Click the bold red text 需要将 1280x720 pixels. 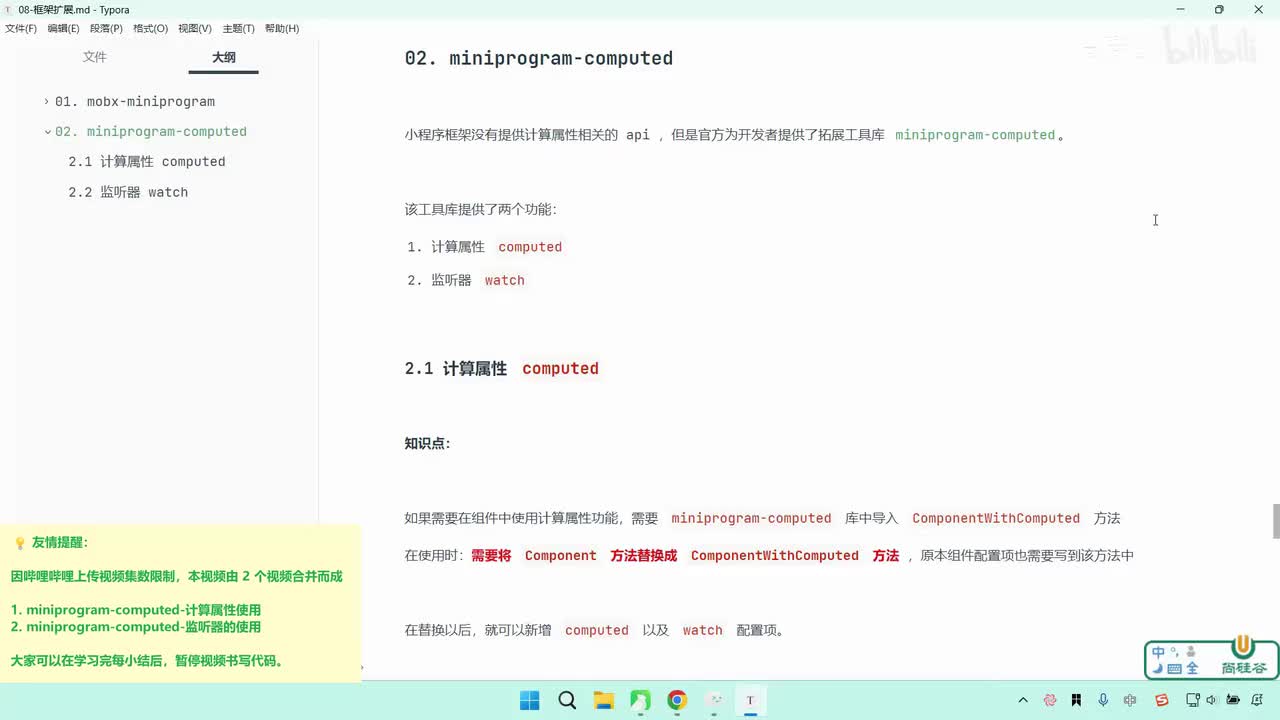(x=491, y=555)
